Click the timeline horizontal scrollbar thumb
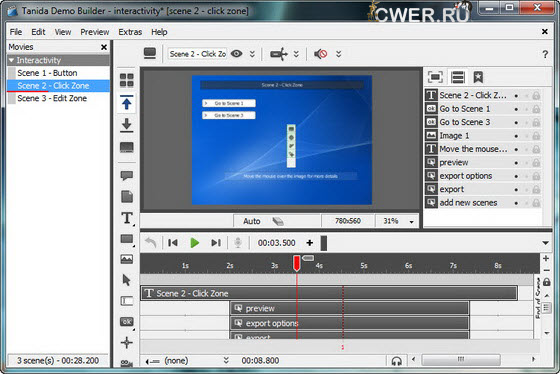Image resolution: width=560 pixels, height=374 pixels. (x=461, y=359)
